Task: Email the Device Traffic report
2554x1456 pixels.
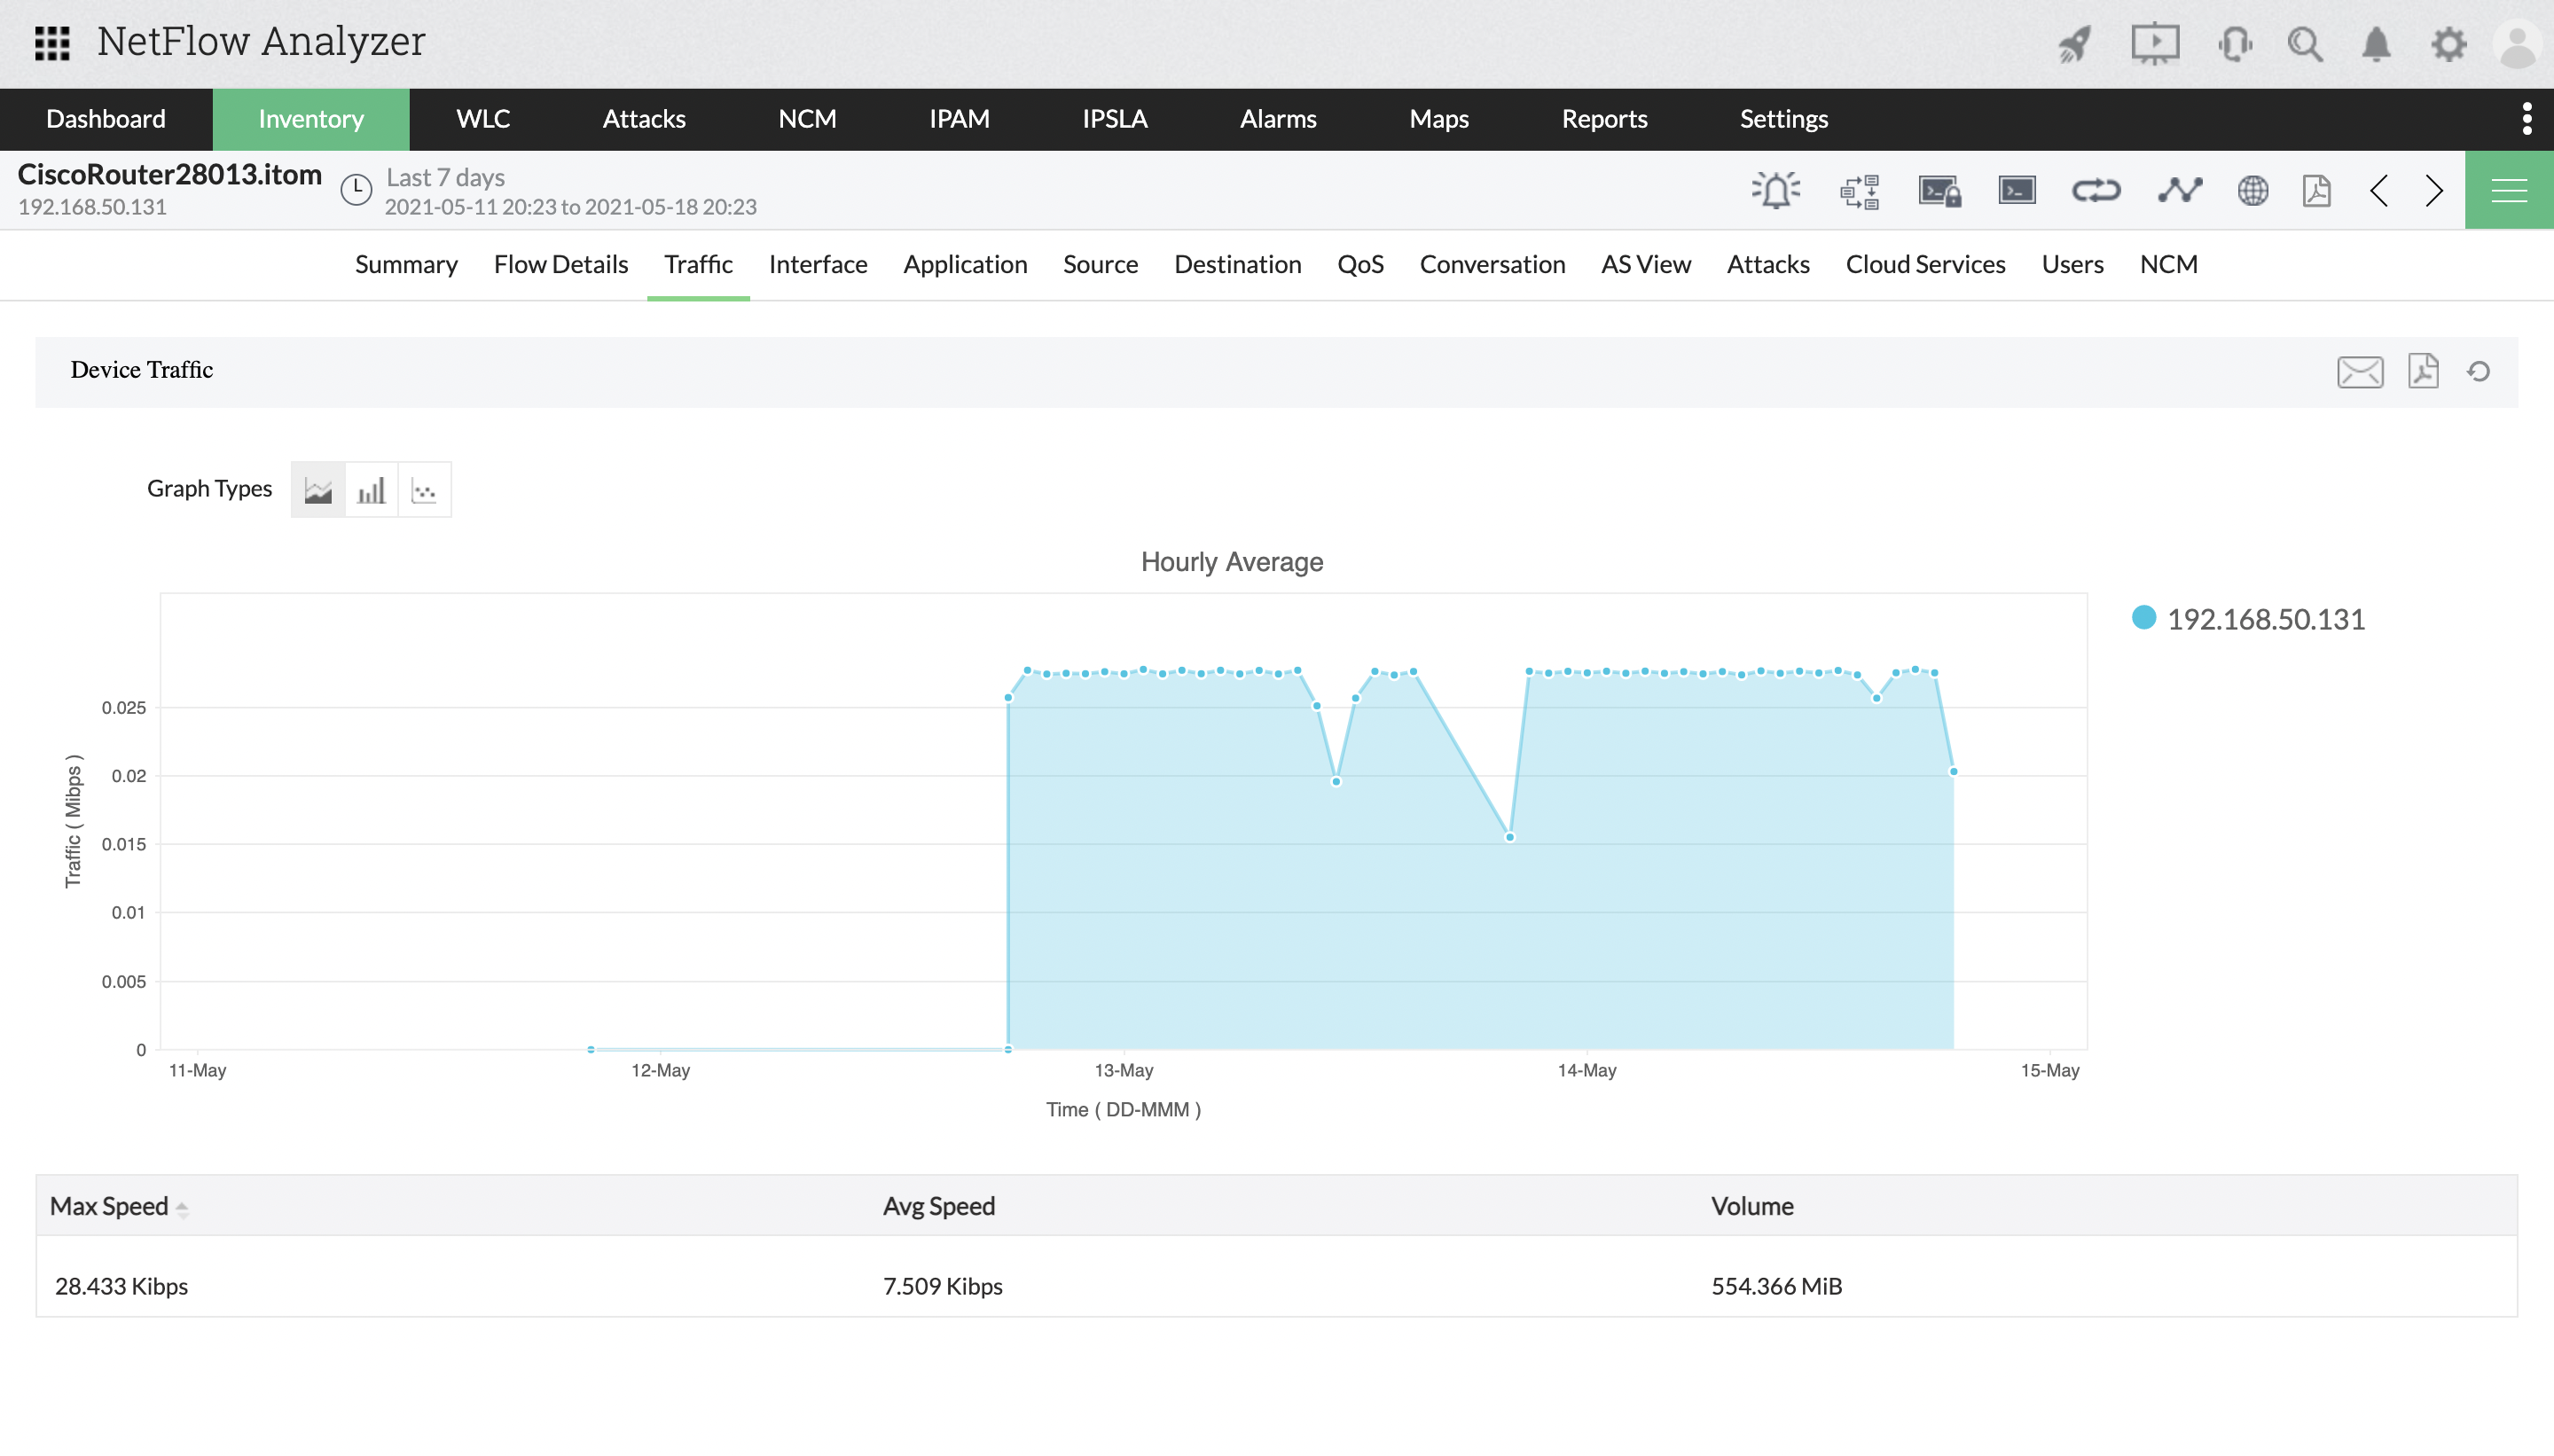Action: pos(2360,372)
